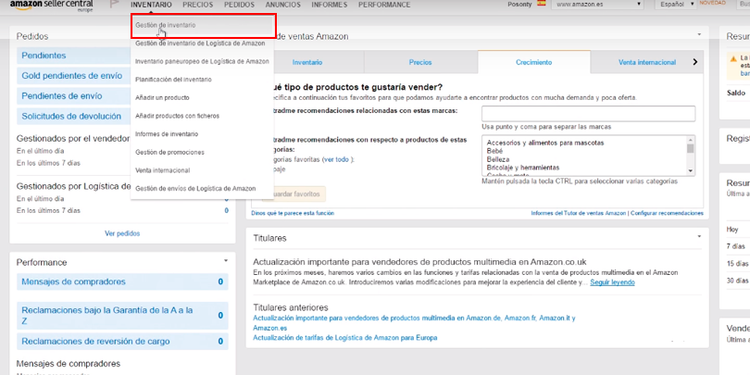Collapse the Performance widget arrow

point(225,261)
